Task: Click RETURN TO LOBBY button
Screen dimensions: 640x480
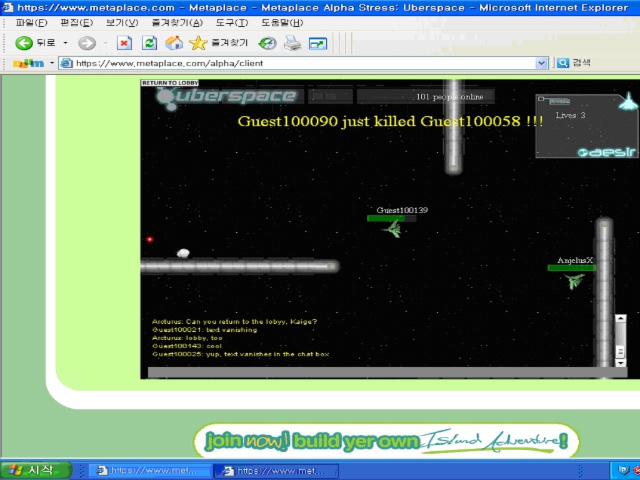Action: click(x=170, y=83)
